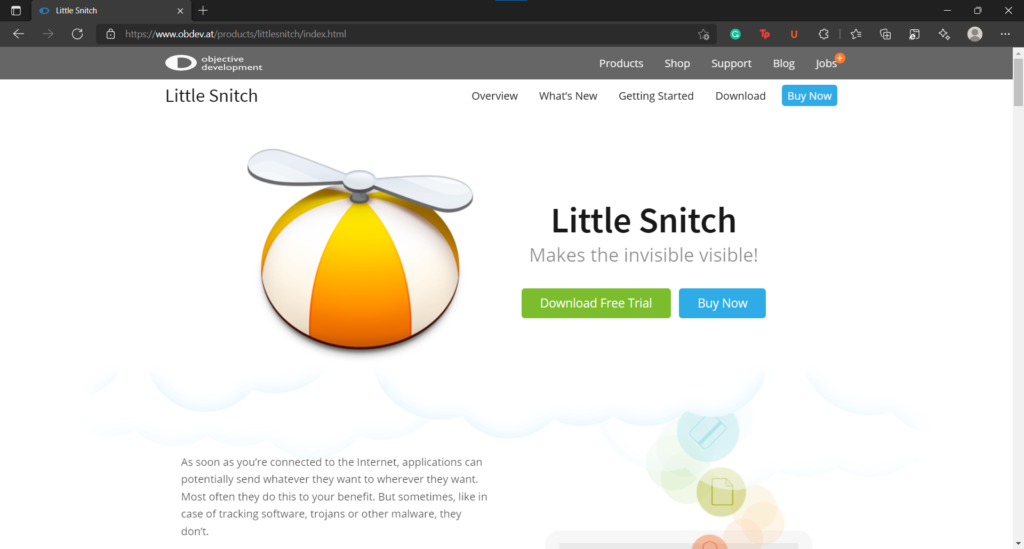Viewport: 1024px width, 549px height.
Task: View site information lock icon
Action: (x=110, y=34)
